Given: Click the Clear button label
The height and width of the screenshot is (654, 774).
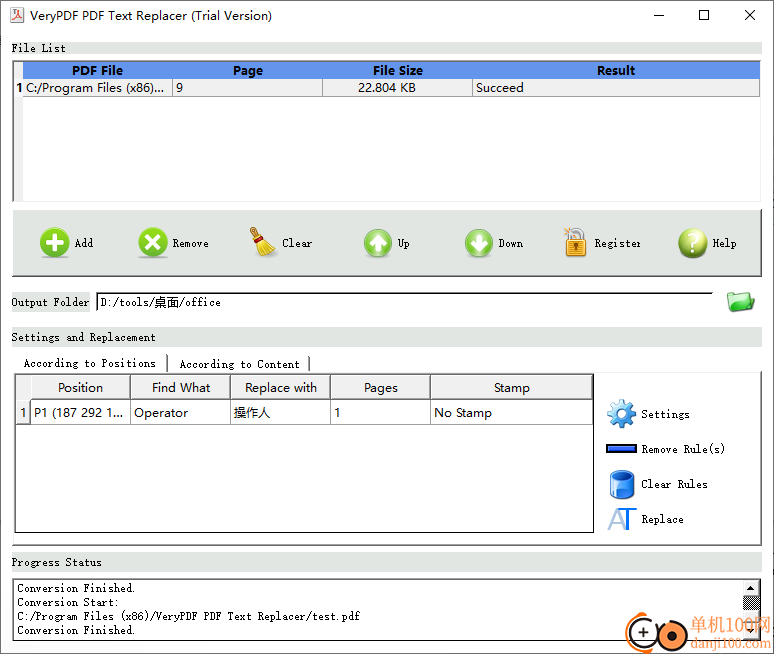Looking at the screenshot, I should coord(297,243).
